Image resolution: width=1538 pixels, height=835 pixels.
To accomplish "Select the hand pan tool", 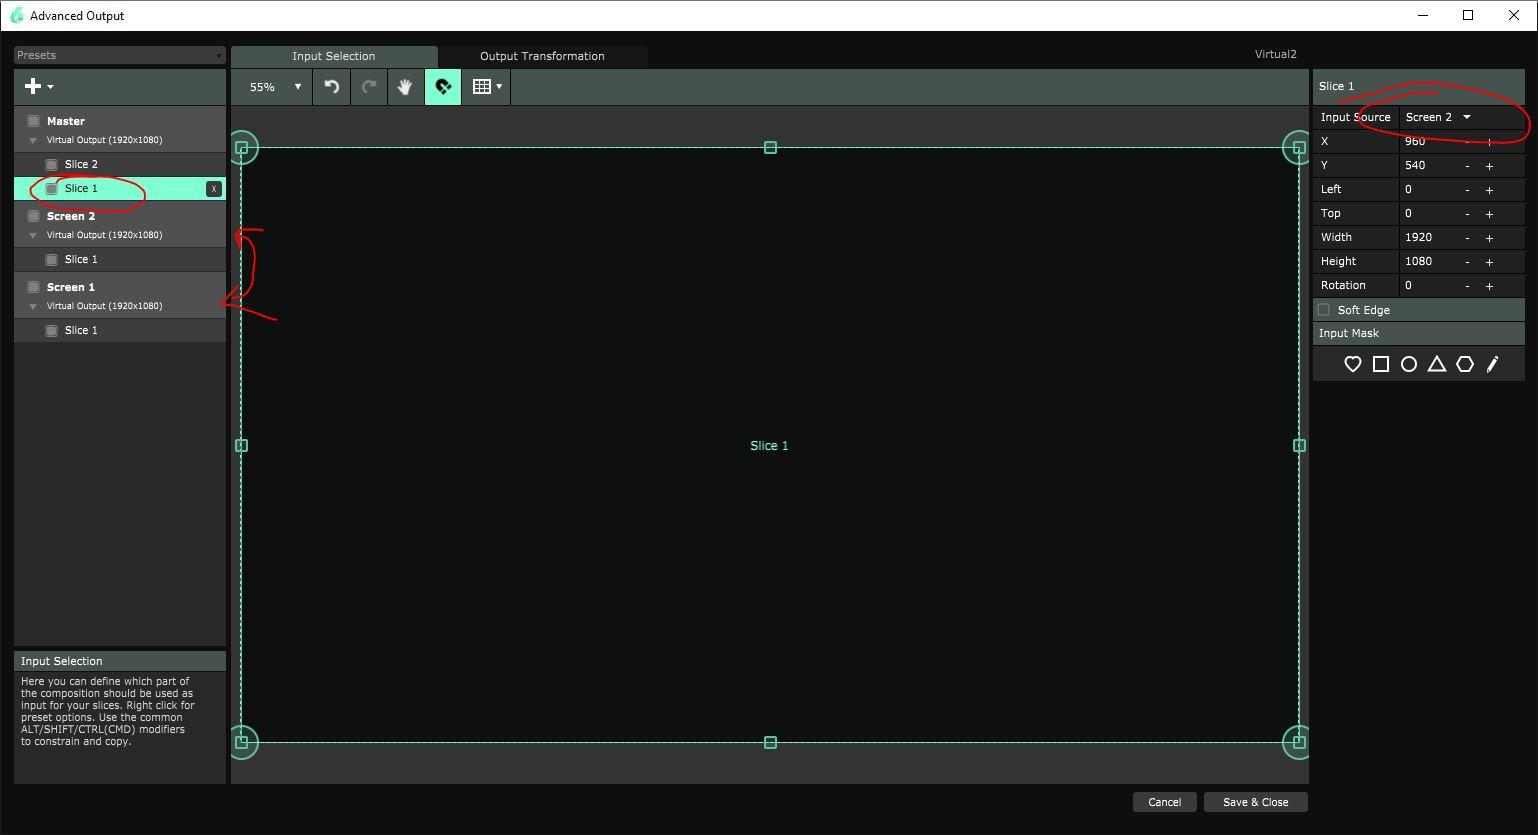I will coord(405,87).
